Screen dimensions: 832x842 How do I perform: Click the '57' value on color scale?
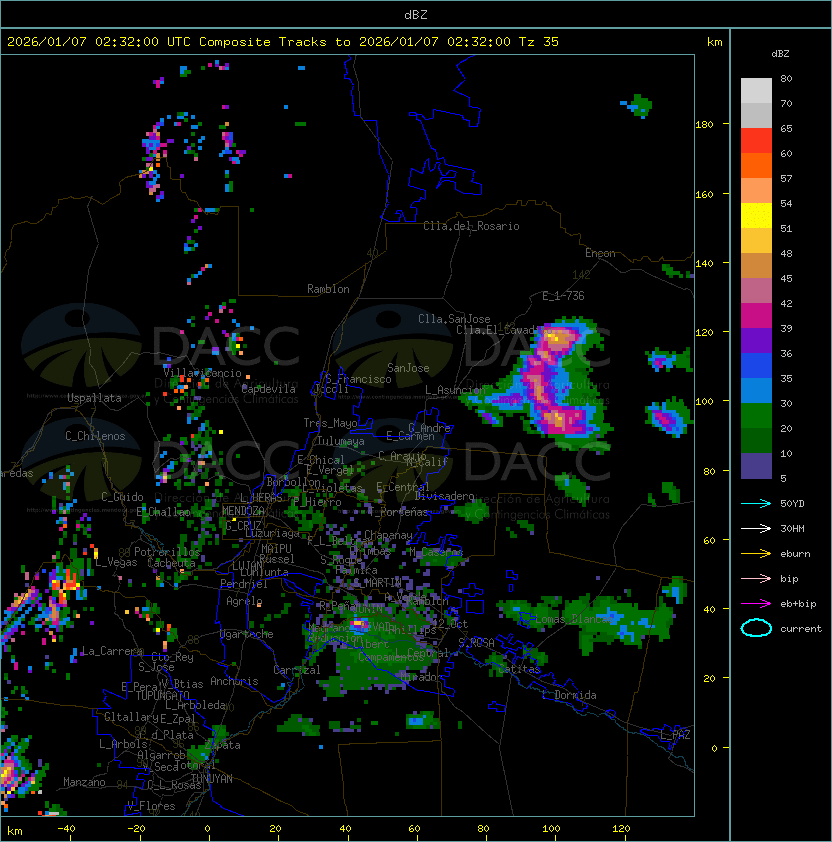coord(786,178)
